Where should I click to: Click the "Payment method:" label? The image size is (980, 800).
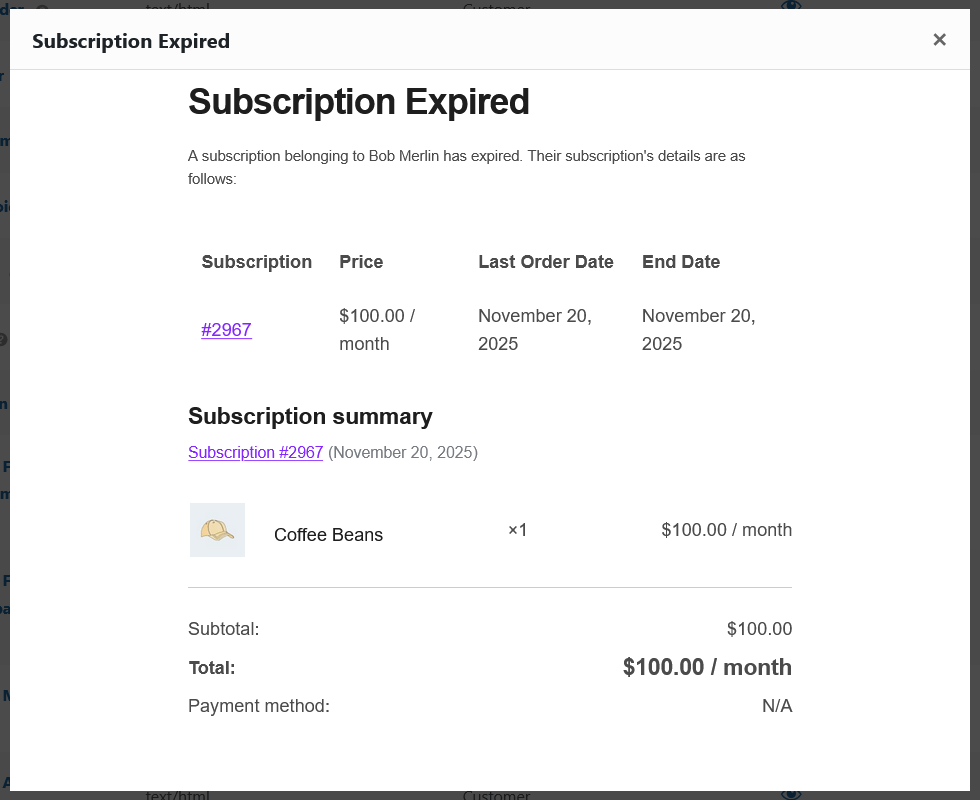point(258,706)
